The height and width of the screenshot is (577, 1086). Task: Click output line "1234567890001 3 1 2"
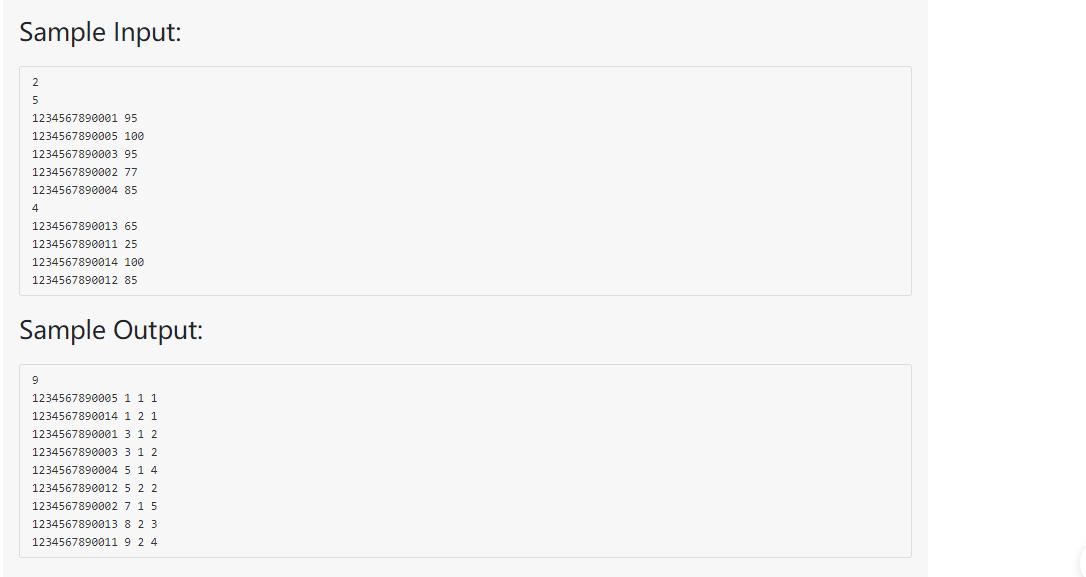(x=94, y=434)
